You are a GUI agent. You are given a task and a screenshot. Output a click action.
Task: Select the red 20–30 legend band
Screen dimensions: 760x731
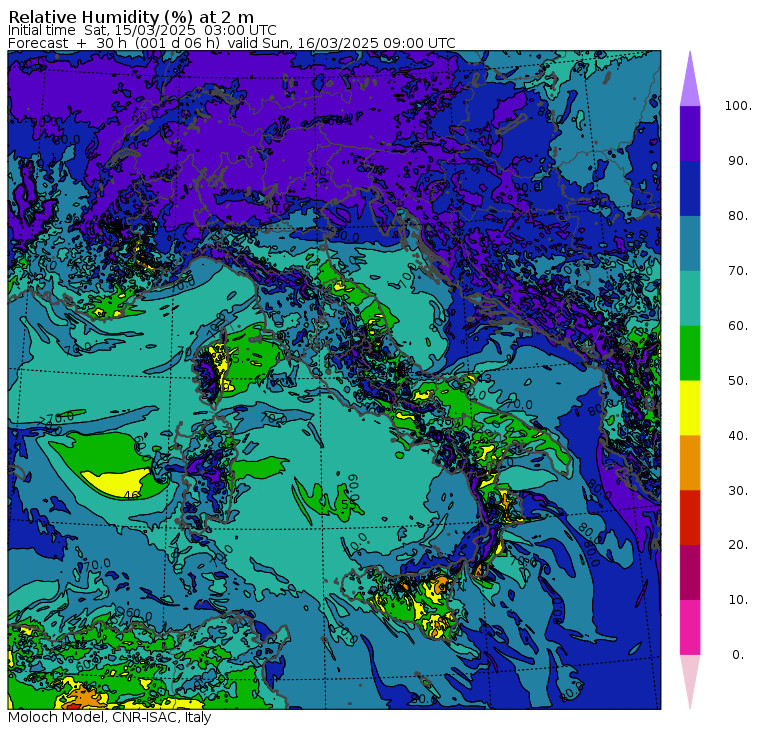pyautogui.click(x=690, y=518)
